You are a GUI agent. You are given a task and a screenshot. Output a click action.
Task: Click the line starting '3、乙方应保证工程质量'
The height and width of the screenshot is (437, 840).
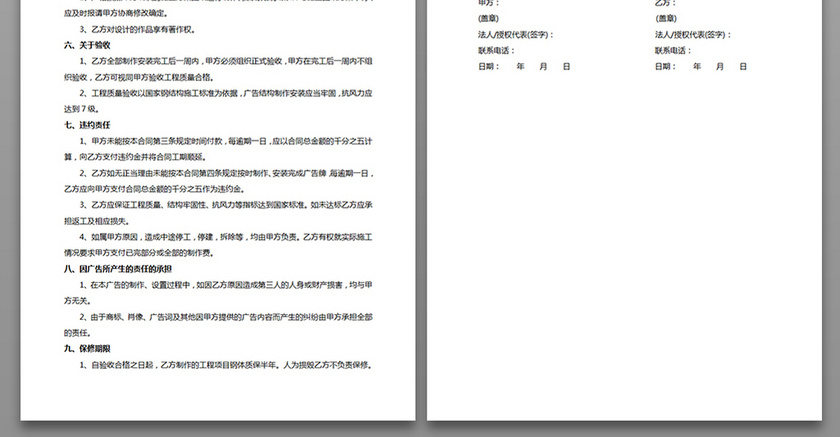point(226,205)
